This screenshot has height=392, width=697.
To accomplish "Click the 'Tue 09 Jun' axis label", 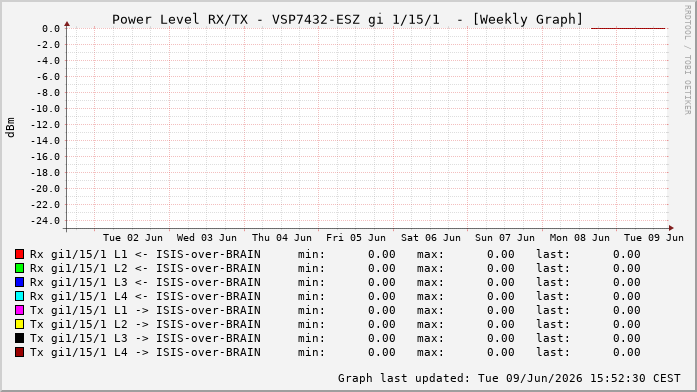I will pyautogui.click(x=653, y=238).
